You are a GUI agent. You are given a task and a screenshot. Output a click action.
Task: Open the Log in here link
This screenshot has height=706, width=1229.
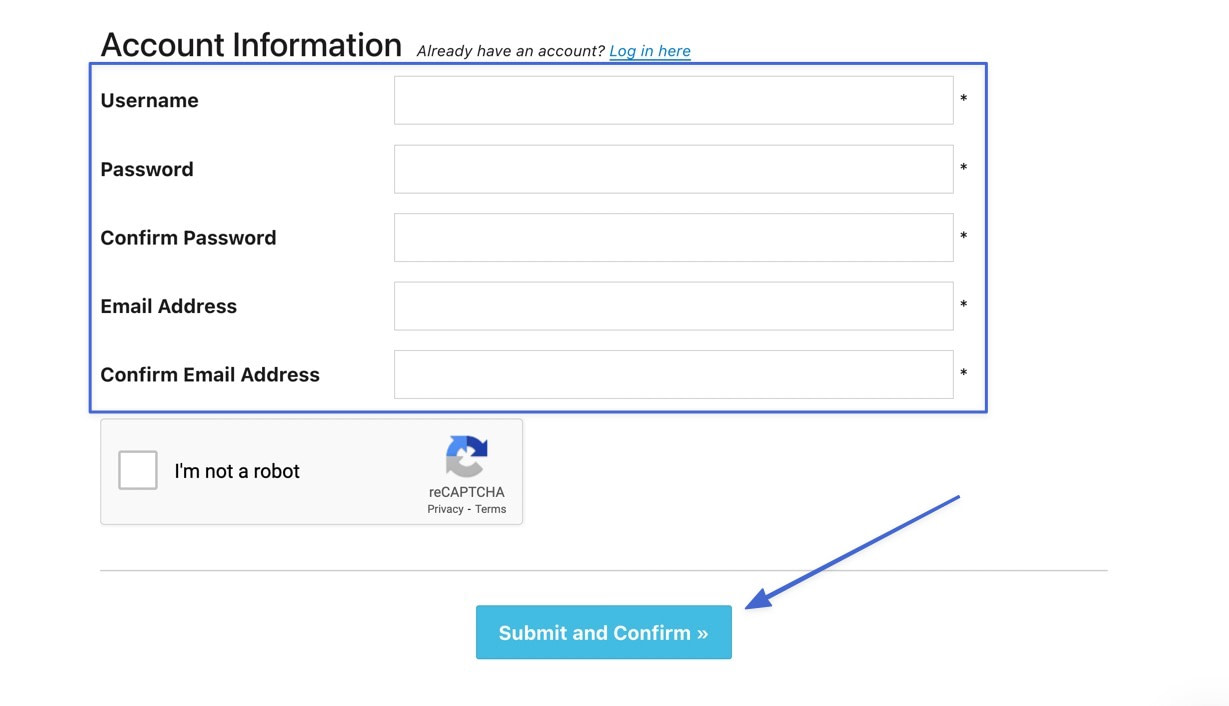(650, 51)
